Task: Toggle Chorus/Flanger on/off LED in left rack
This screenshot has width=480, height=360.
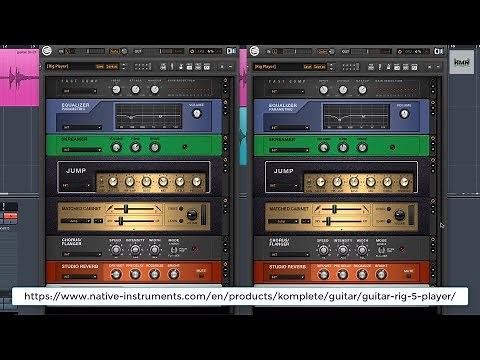Action: pos(194,249)
